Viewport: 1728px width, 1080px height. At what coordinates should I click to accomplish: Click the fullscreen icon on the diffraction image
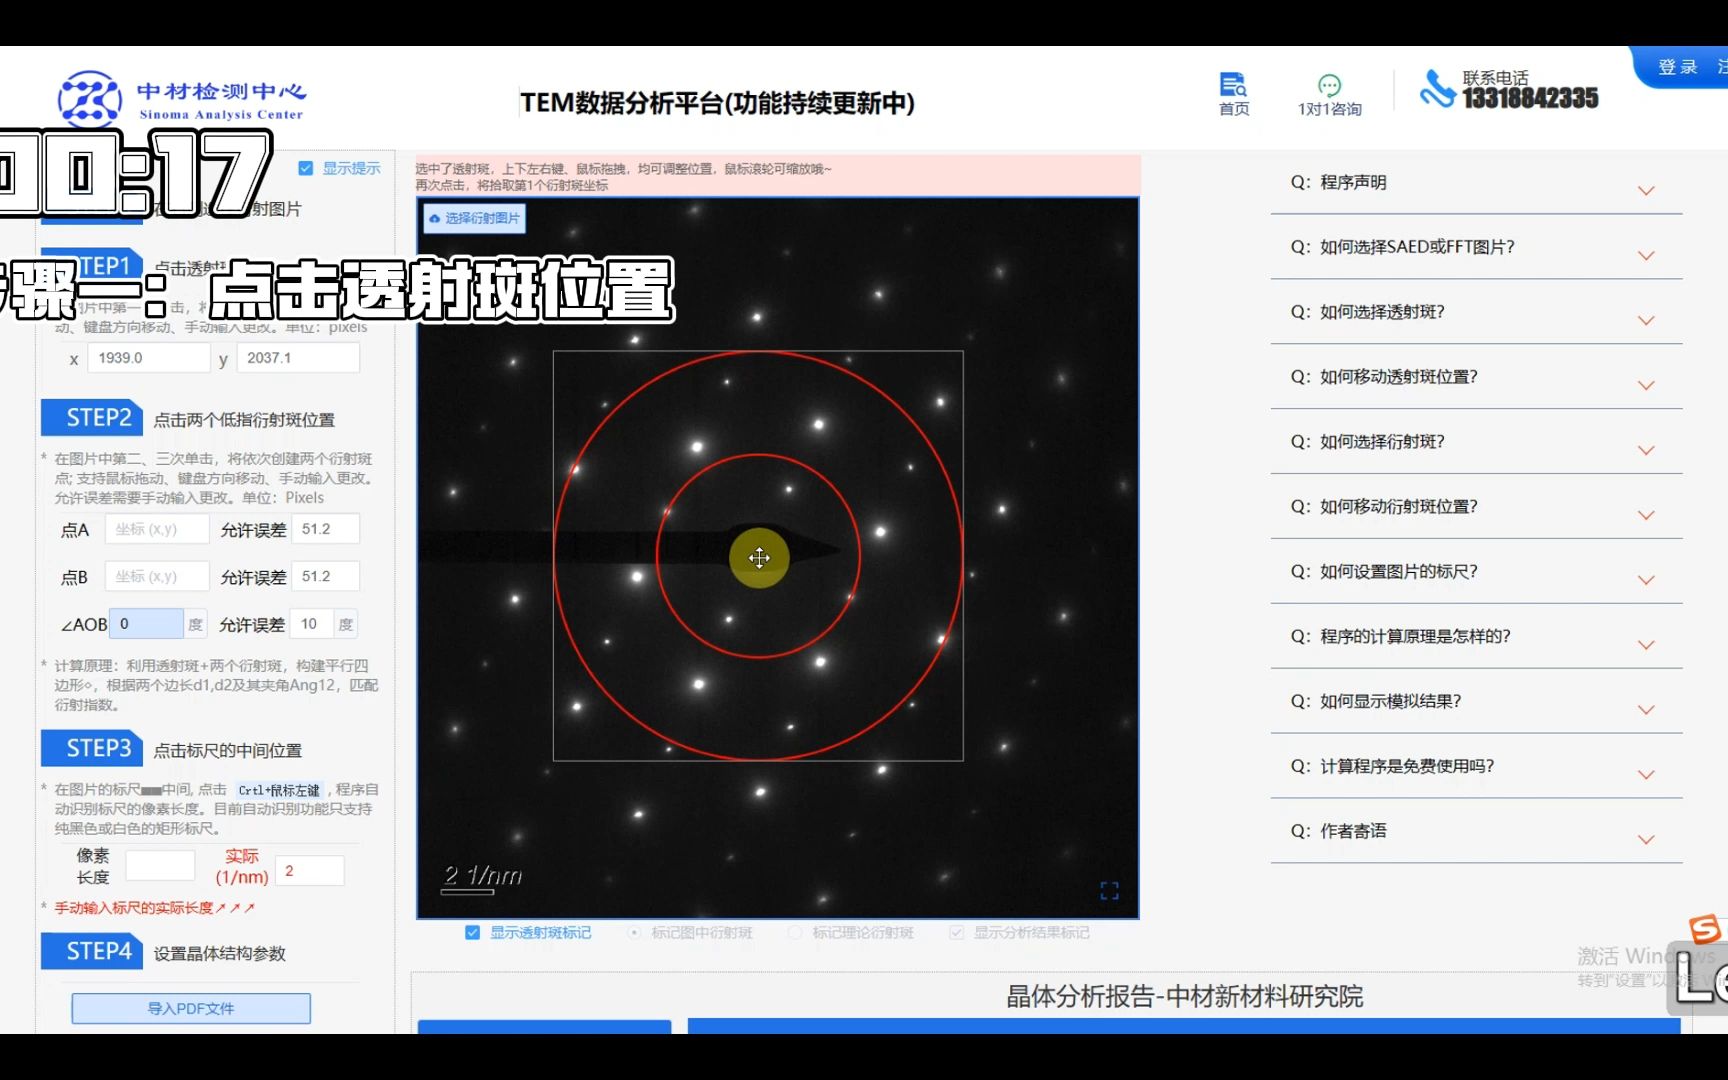pos(1108,891)
